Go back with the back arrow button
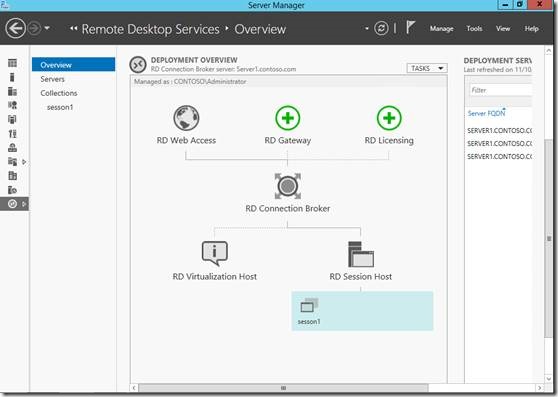The width and height of the screenshot is (558, 397). click(x=16, y=28)
